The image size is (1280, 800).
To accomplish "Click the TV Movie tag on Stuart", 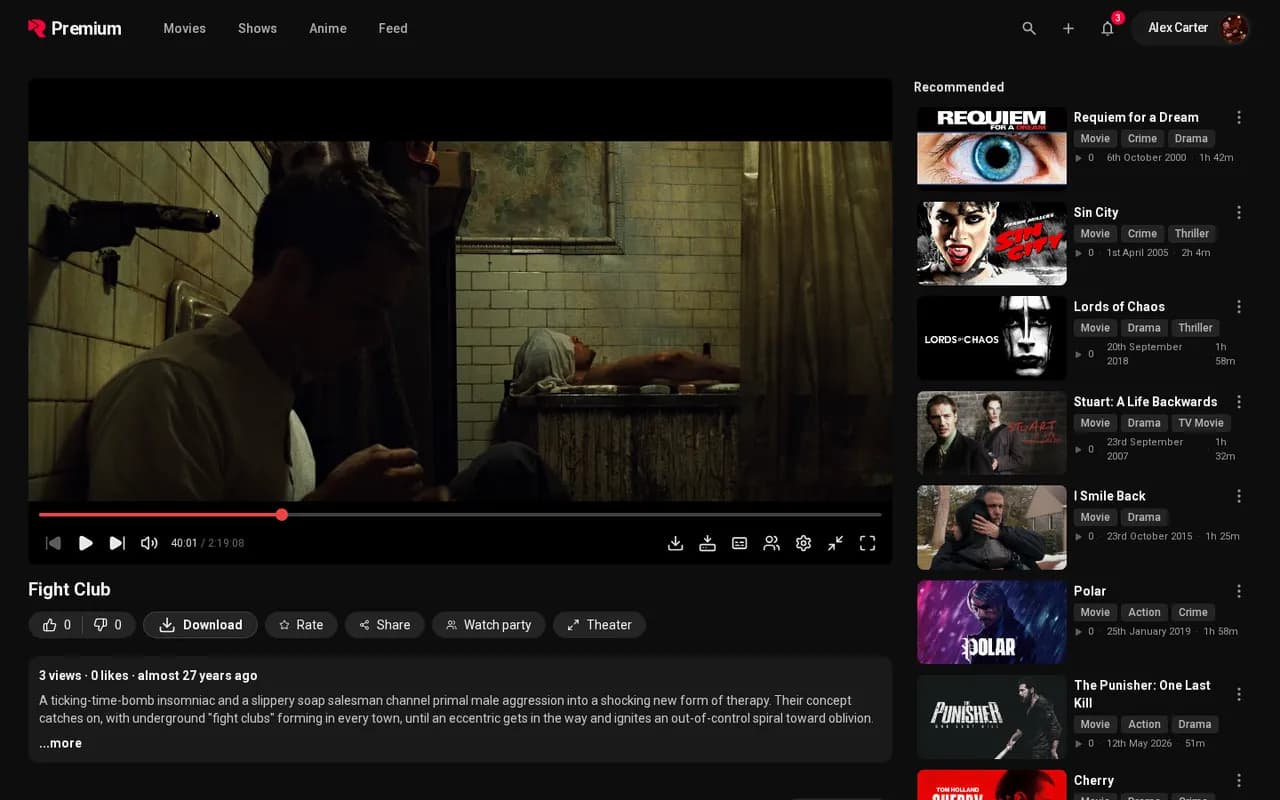I will (x=1200, y=423).
